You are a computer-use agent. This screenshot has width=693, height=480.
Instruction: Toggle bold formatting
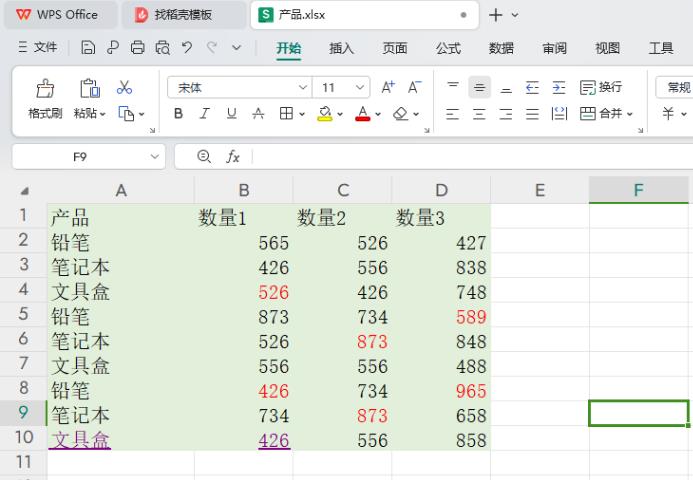click(178, 114)
